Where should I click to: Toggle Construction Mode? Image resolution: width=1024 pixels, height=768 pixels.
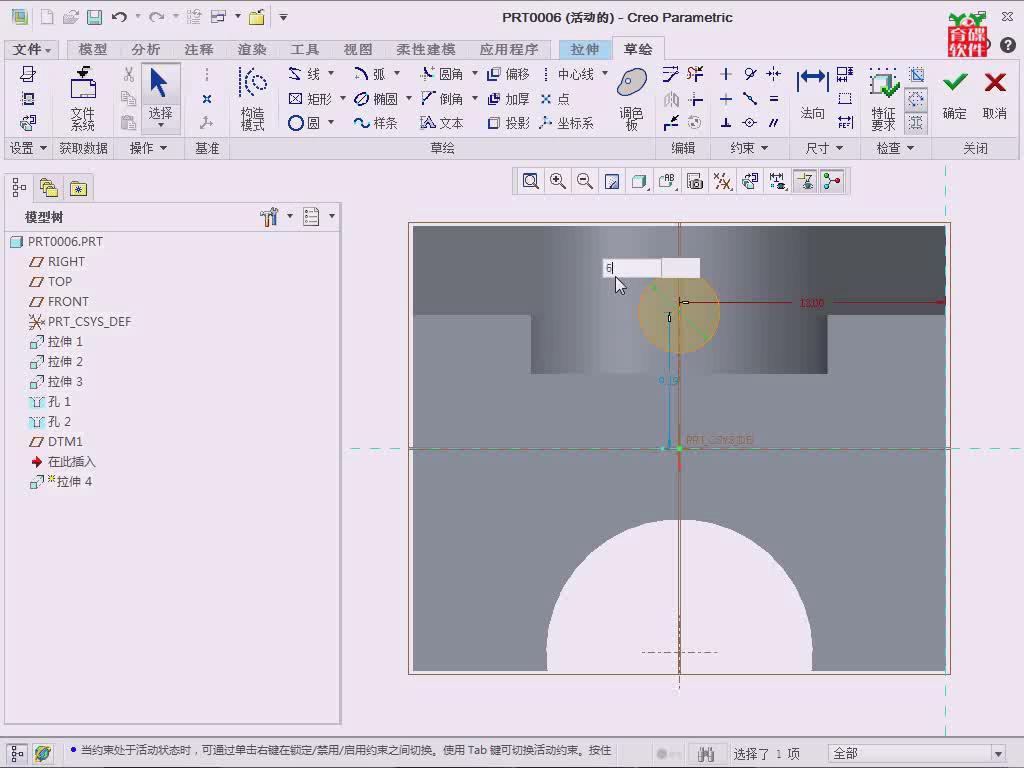point(252,98)
